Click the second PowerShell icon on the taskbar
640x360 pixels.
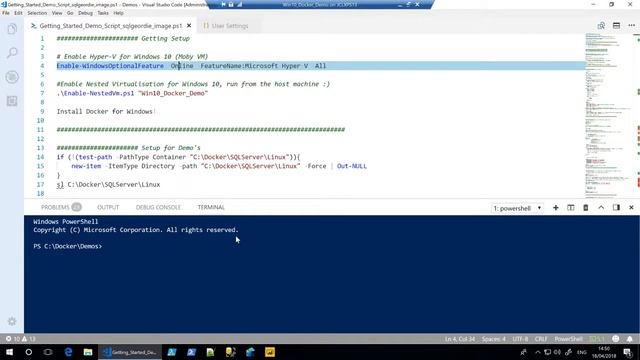(x=191, y=352)
